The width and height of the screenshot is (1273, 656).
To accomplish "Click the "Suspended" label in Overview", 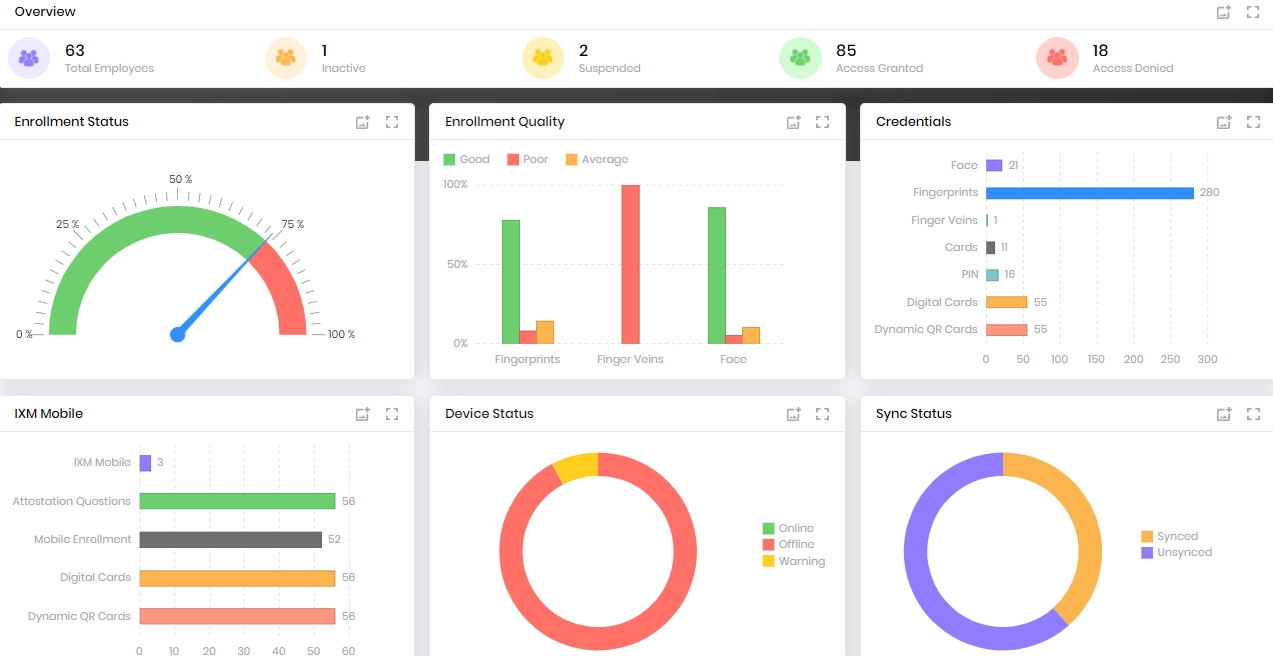I will pos(610,69).
